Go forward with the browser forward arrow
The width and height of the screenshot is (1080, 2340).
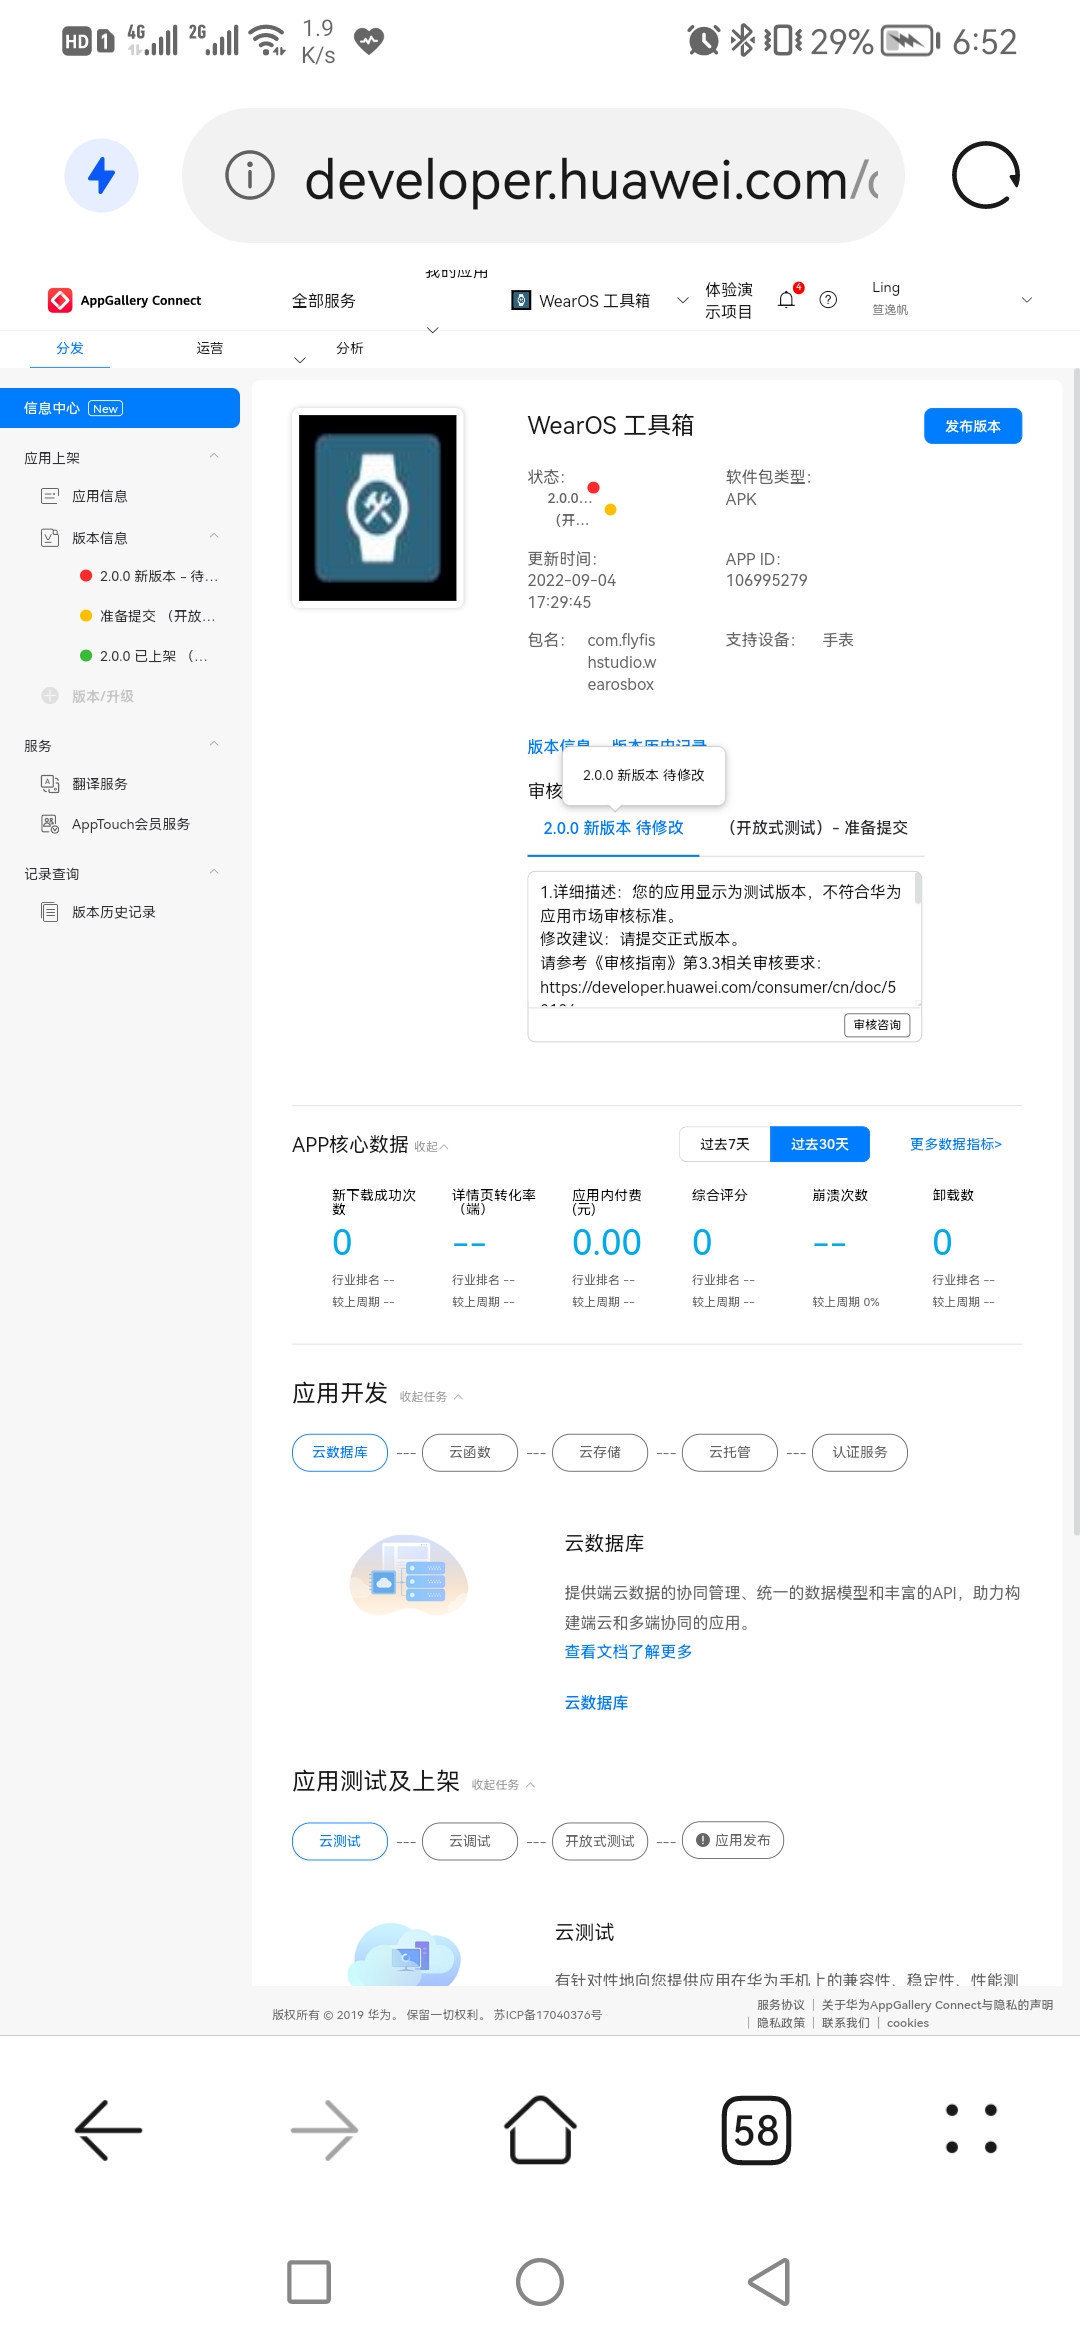pos(324,2130)
